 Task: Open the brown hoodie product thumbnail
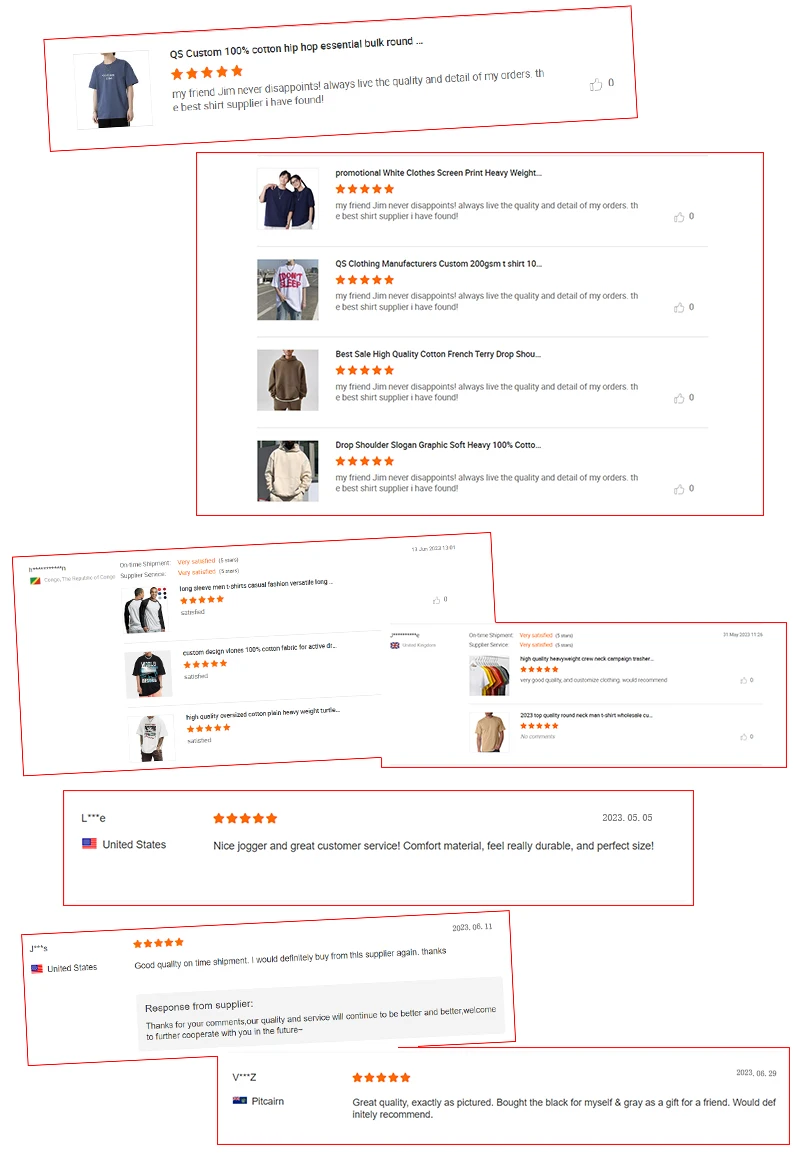(287, 380)
